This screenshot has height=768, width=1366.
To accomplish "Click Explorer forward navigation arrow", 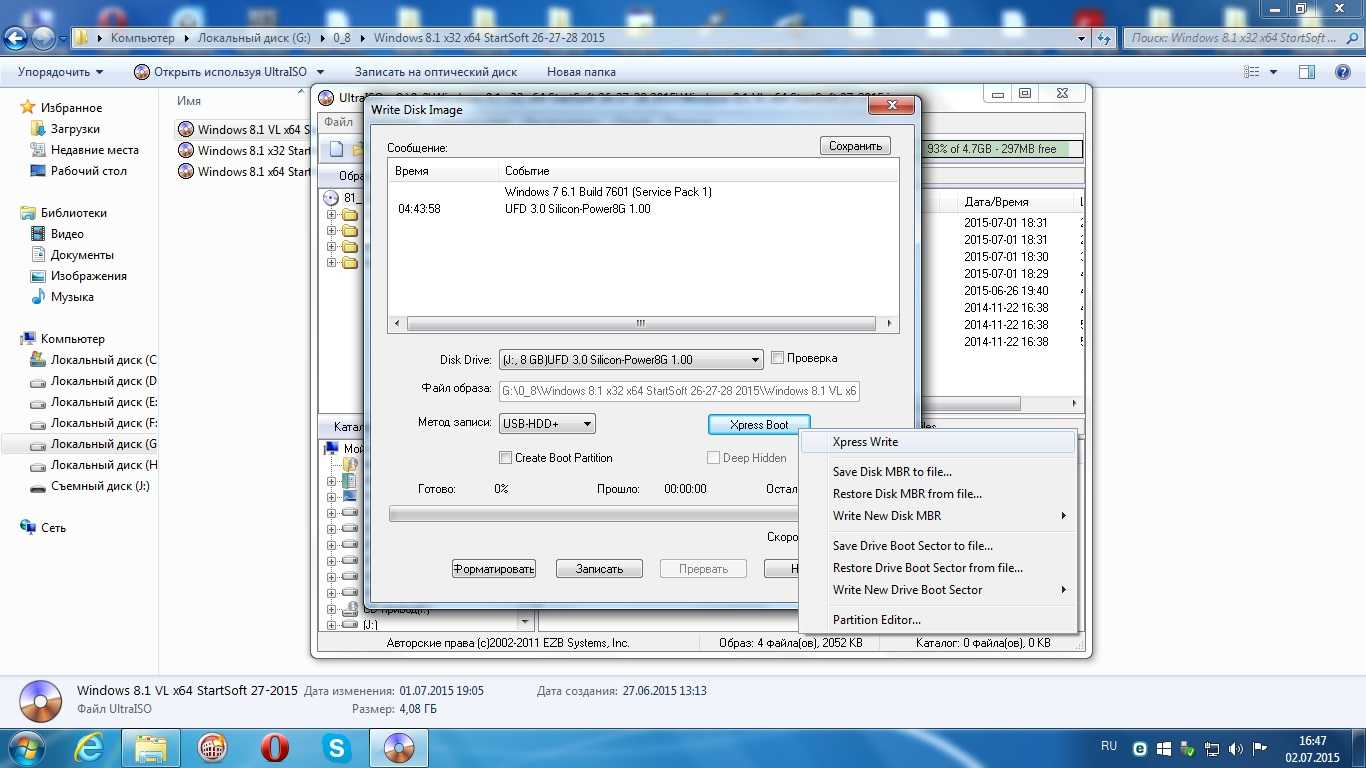I will click(44, 39).
